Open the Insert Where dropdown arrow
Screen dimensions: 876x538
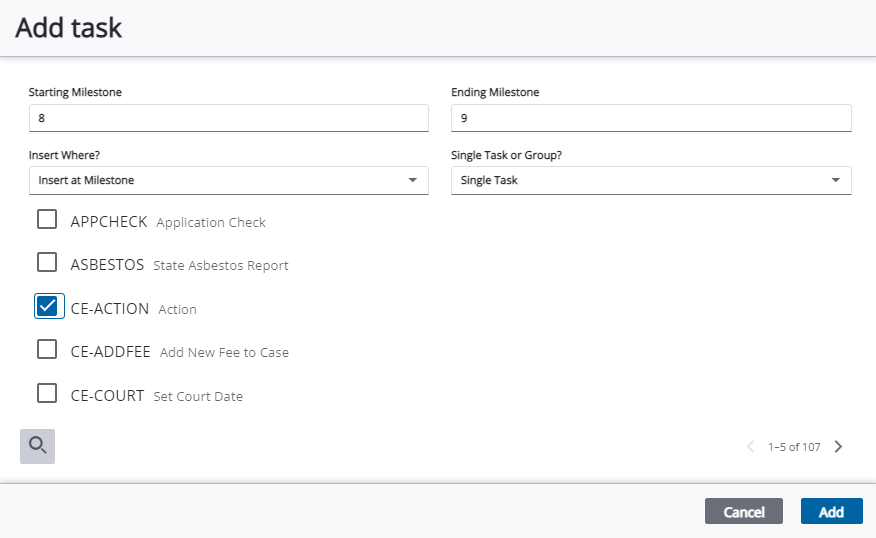coord(412,180)
